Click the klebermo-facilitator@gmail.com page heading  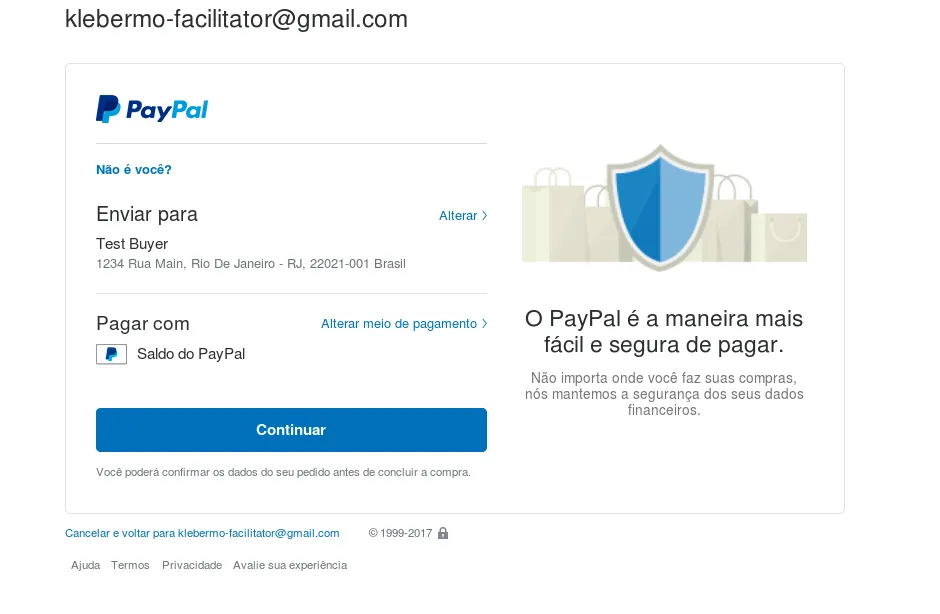236,19
